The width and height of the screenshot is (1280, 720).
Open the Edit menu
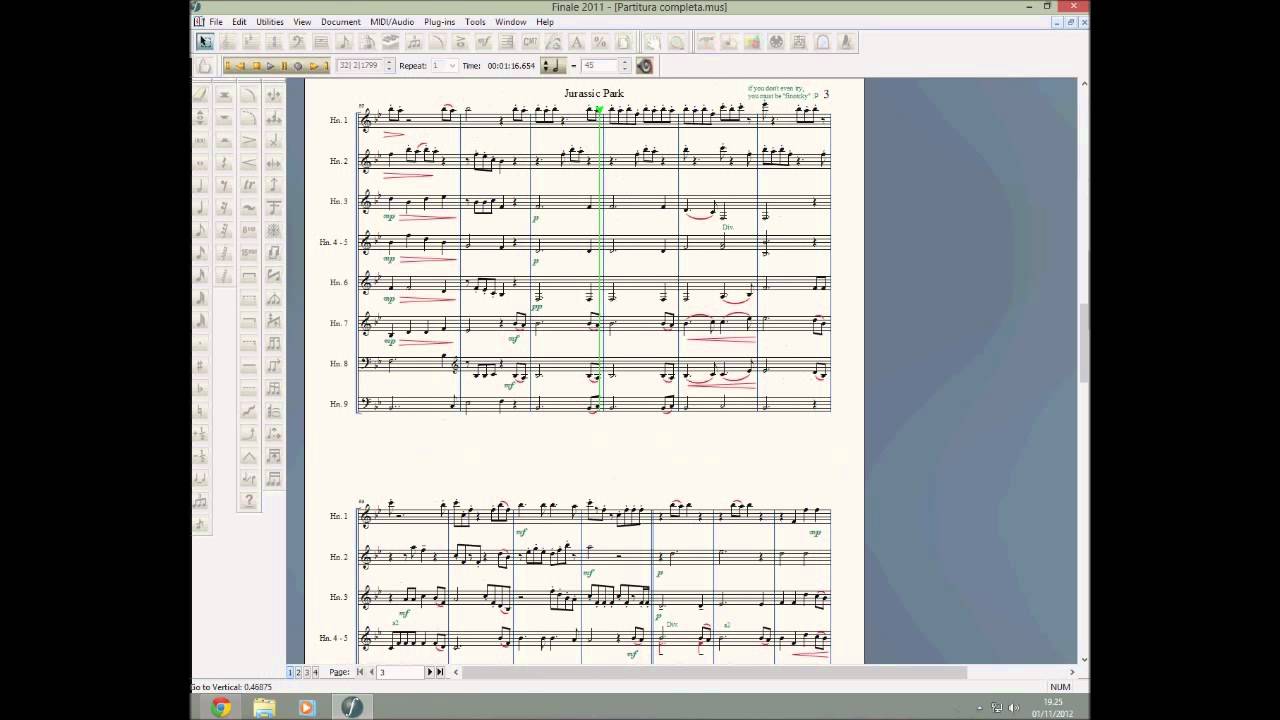click(240, 22)
